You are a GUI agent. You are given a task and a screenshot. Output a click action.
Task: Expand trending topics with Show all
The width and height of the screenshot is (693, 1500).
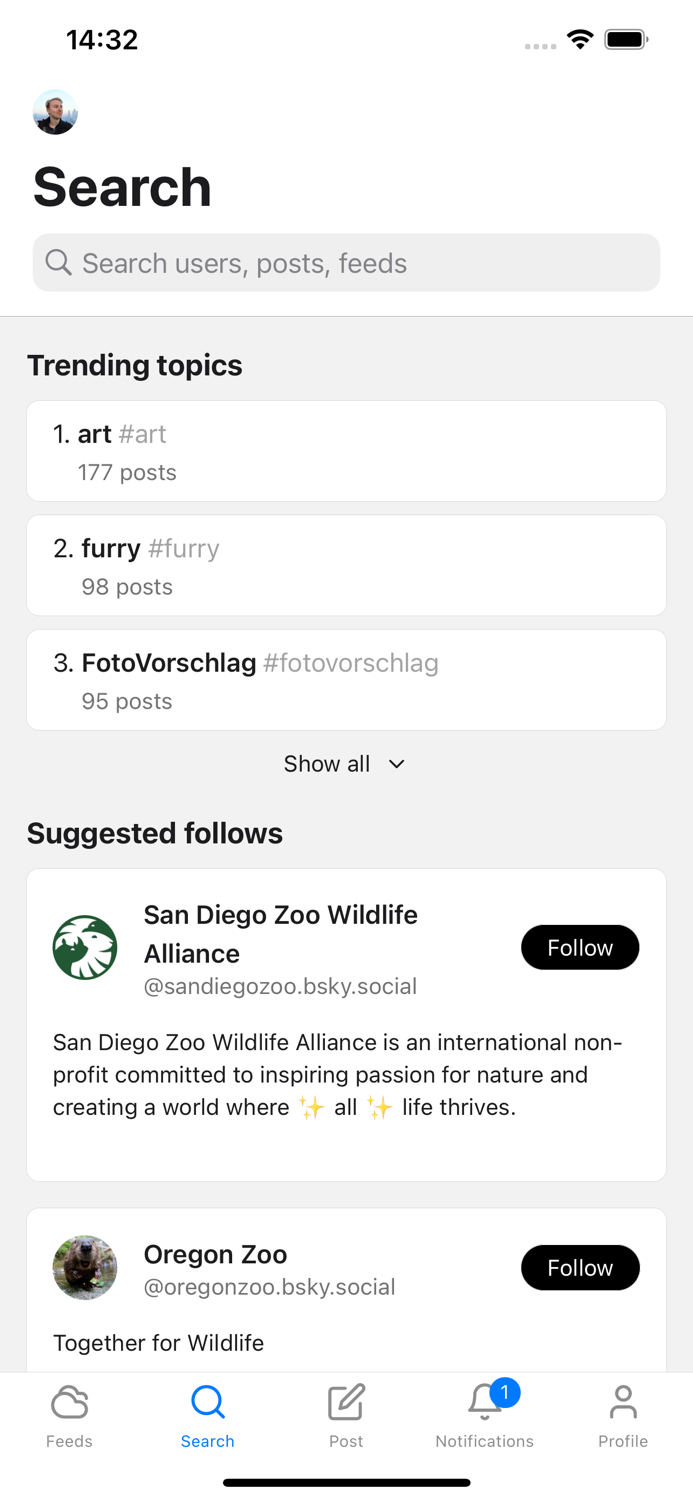pos(327,764)
